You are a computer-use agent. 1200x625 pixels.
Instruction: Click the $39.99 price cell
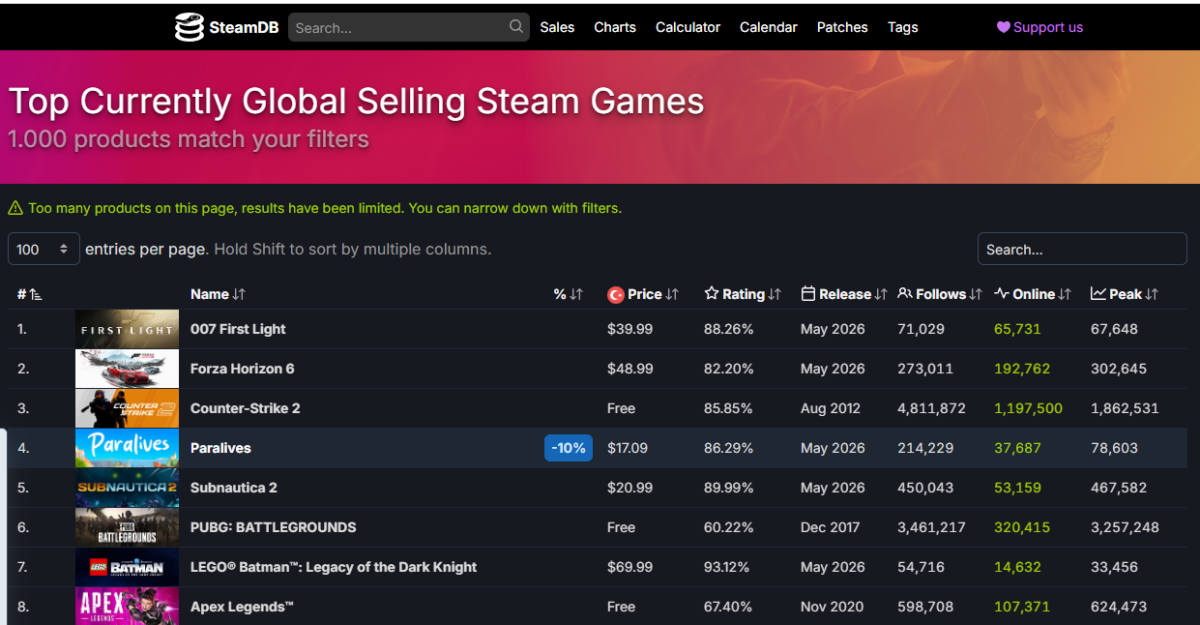(630, 329)
